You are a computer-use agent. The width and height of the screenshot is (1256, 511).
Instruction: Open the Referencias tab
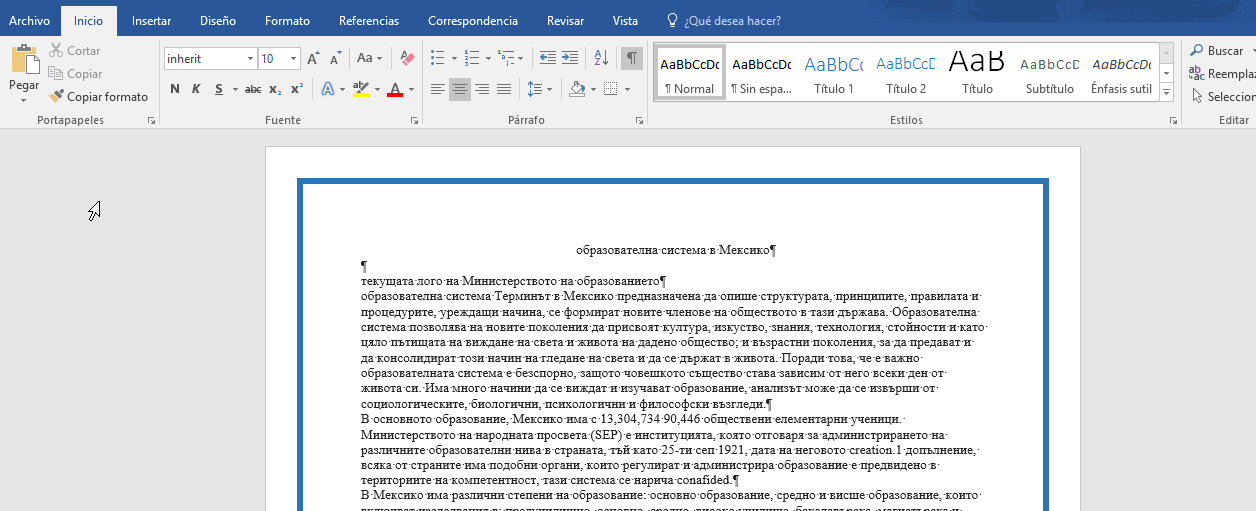[369, 20]
